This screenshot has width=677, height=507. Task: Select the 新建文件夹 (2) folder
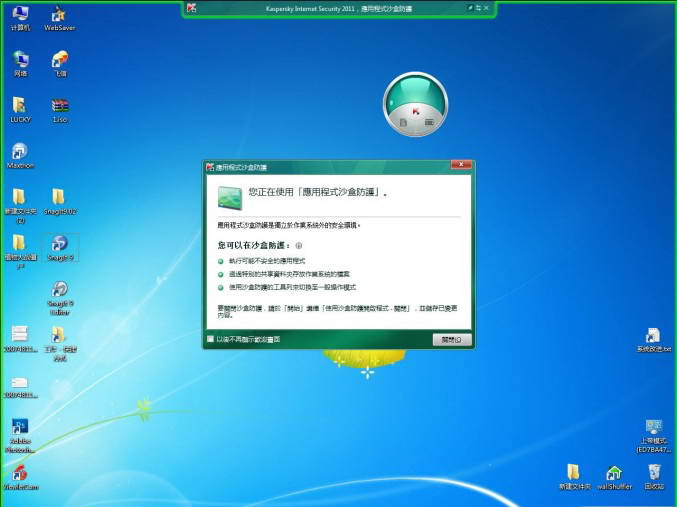click(20, 206)
